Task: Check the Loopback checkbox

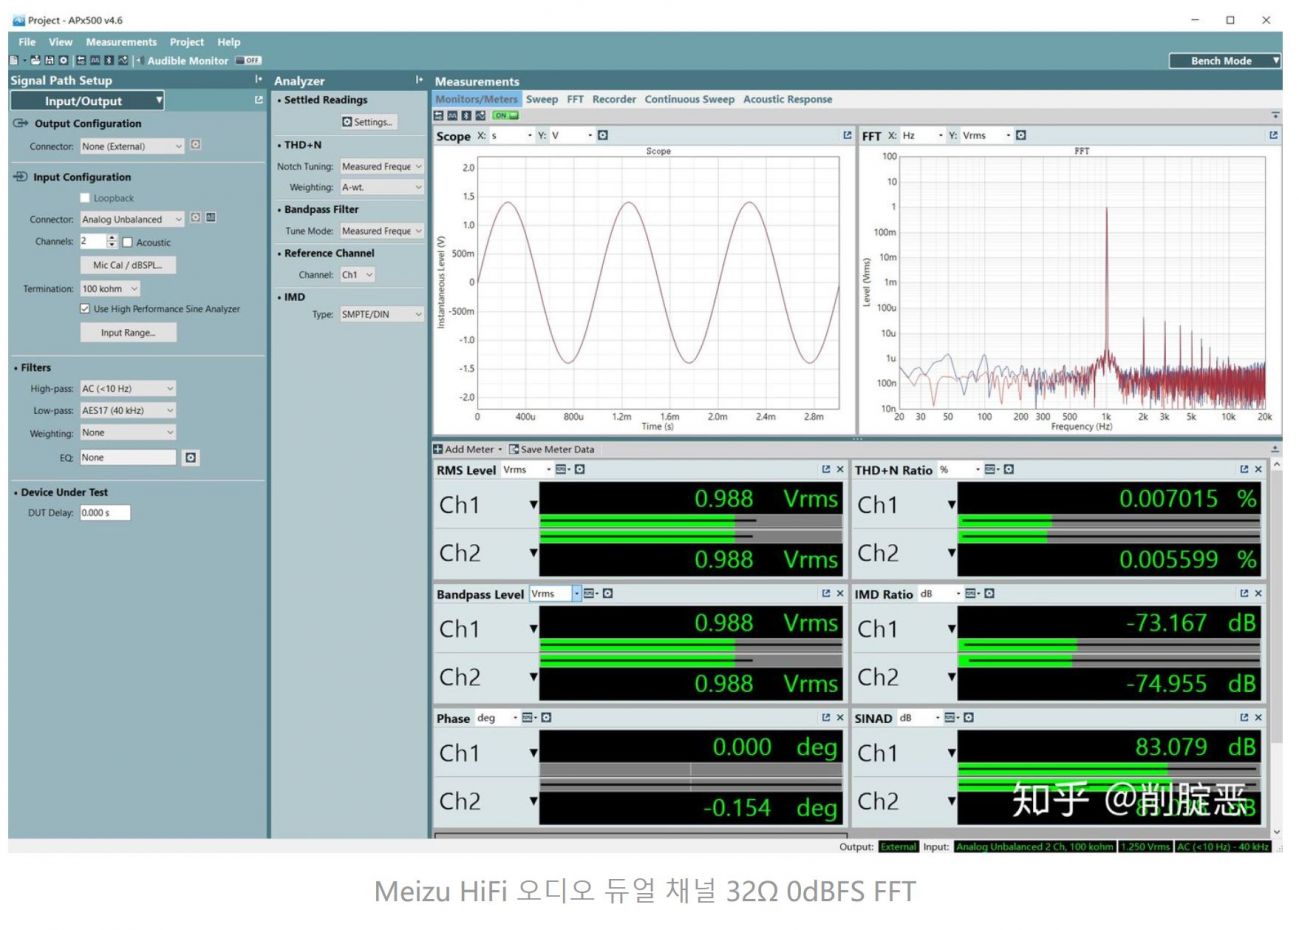Action: point(85,198)
